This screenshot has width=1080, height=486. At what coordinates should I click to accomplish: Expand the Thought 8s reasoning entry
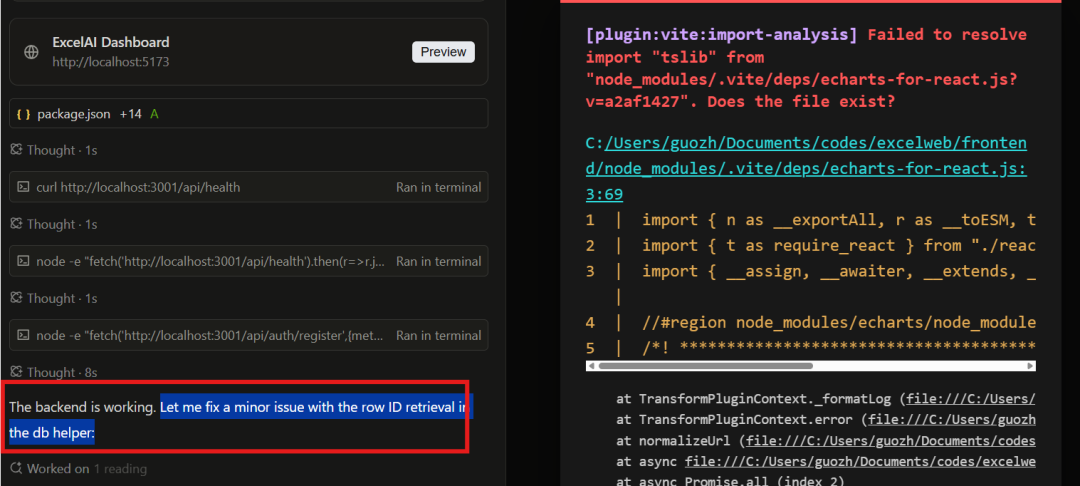click(54, 372)
